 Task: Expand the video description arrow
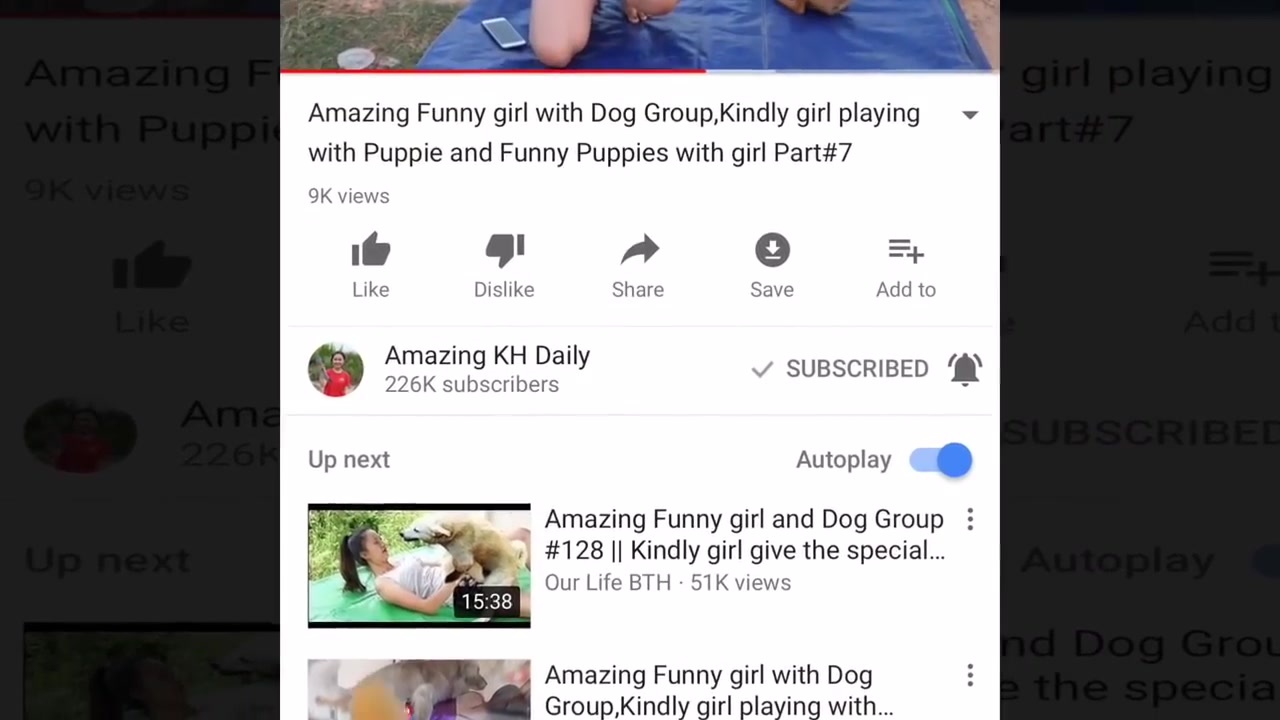970,115
